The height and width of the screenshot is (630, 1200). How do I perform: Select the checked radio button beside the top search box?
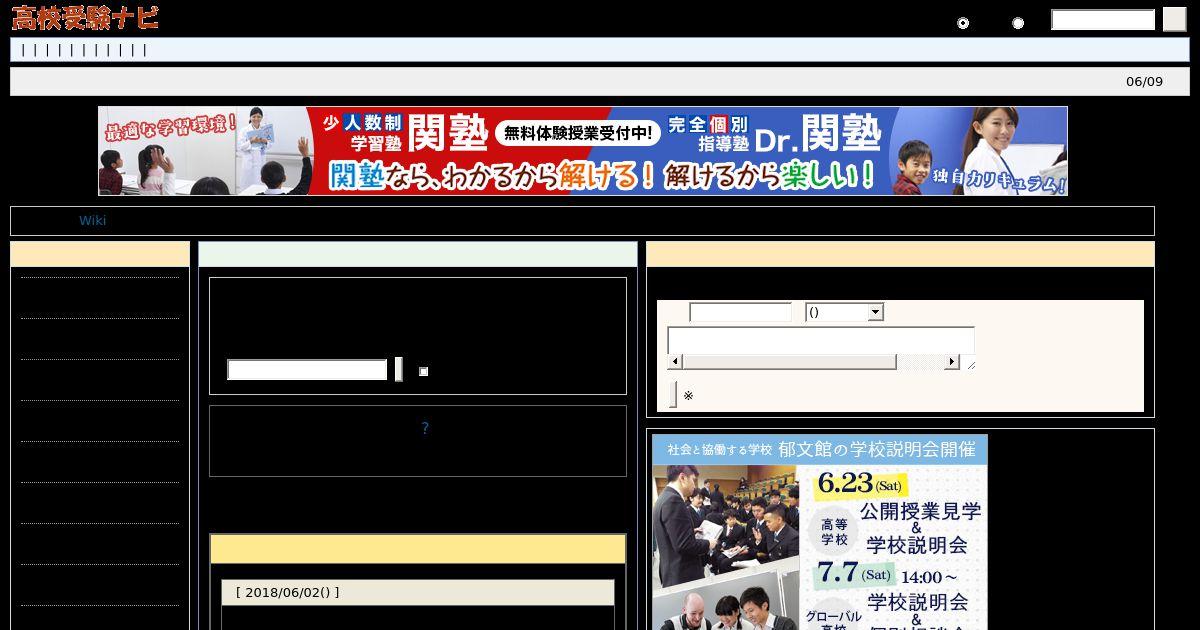click(x=963, y=23)
